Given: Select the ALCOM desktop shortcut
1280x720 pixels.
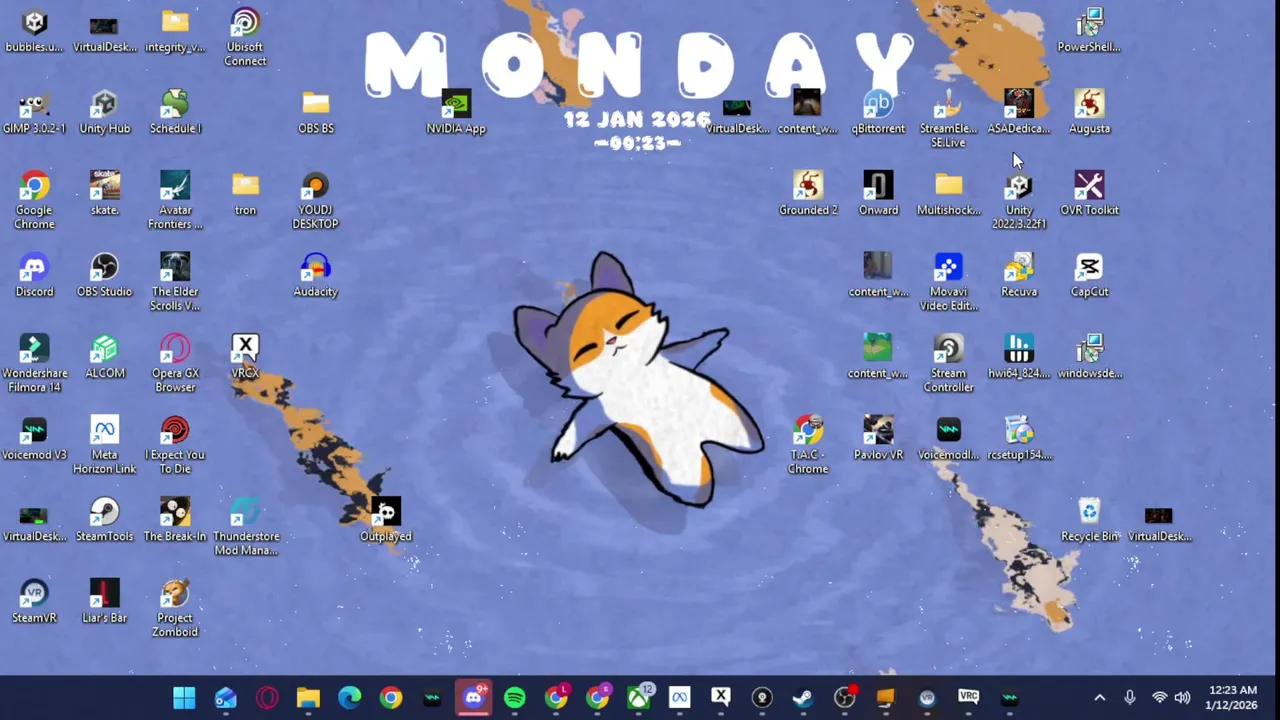Looking at the screenshot, I should [104, 356].
